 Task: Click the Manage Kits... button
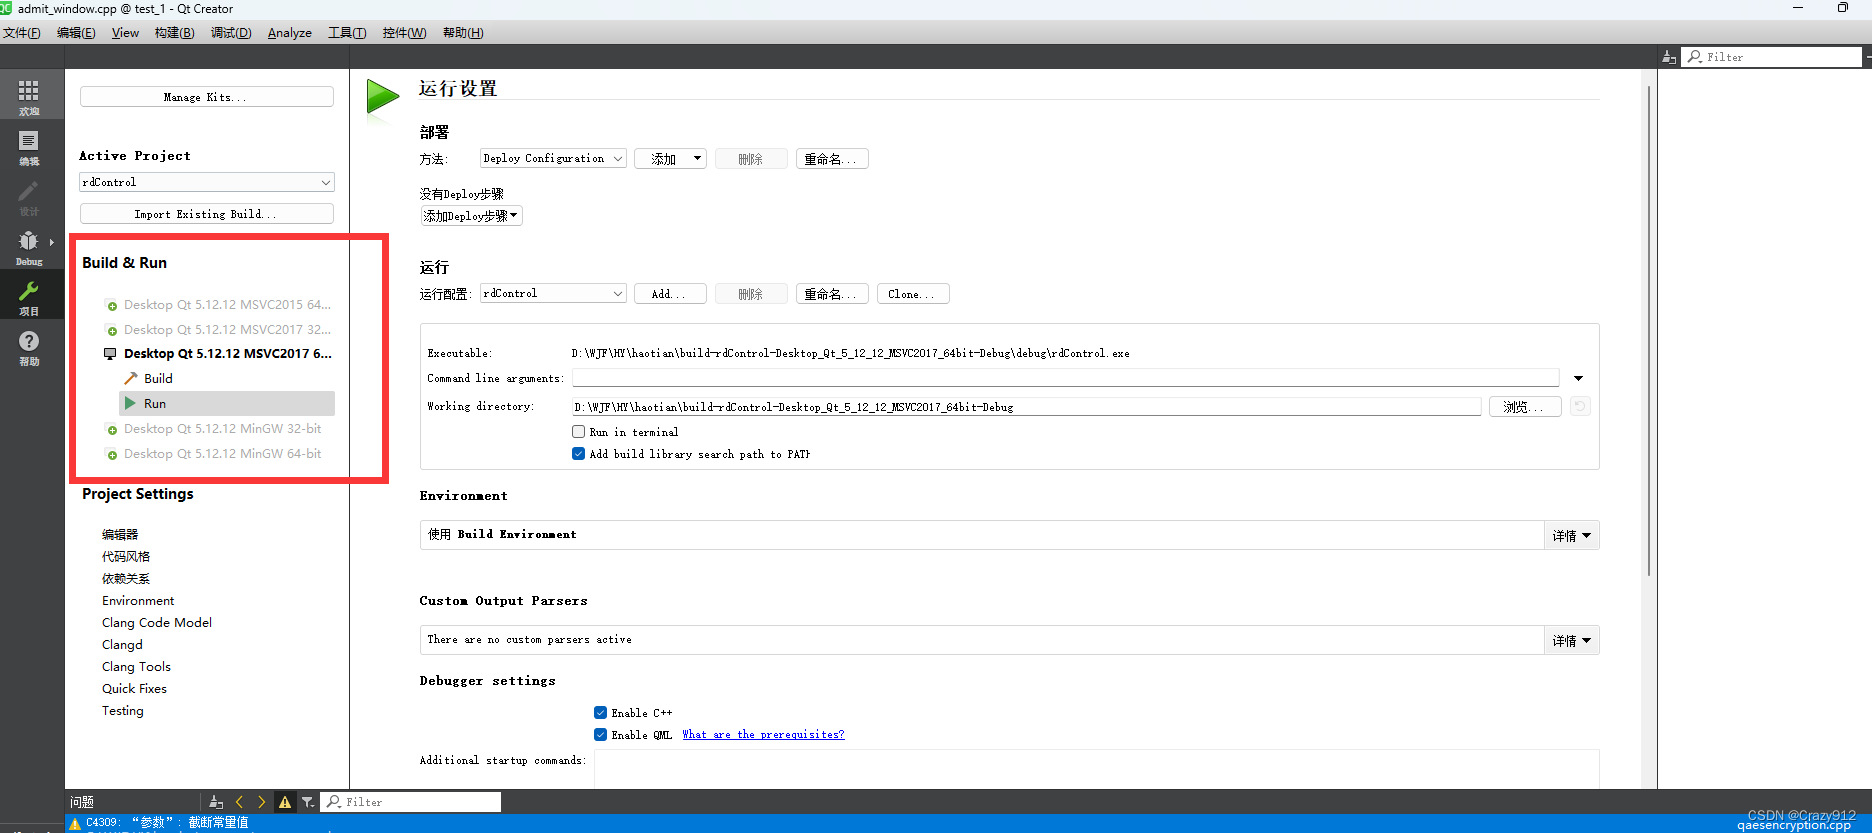point(207,97)
